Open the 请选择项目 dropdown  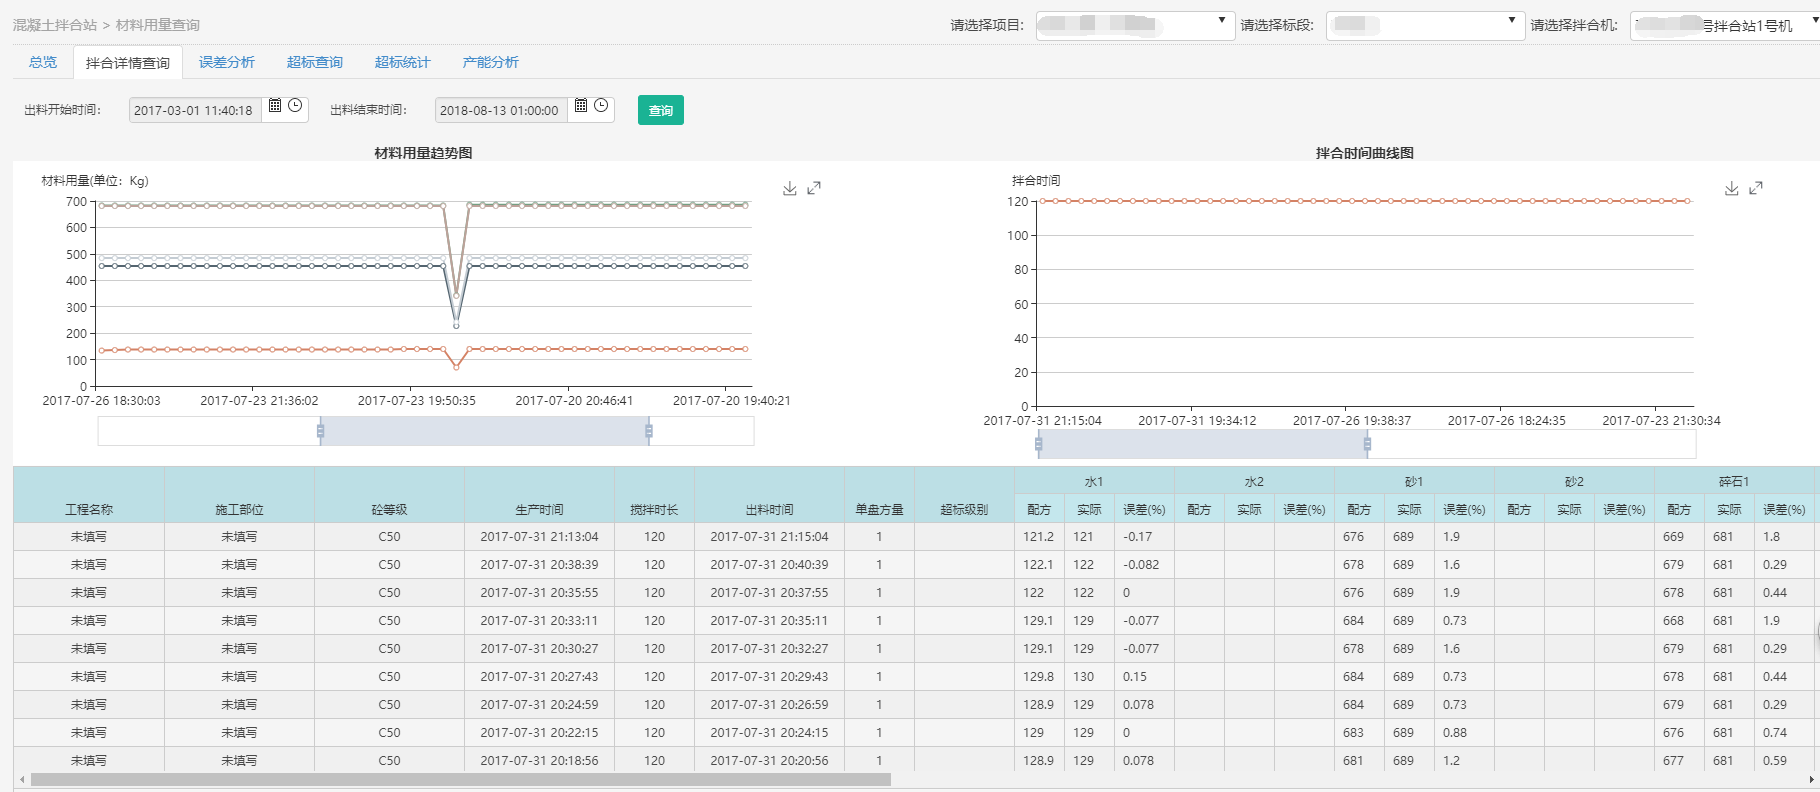[1136, 25]
